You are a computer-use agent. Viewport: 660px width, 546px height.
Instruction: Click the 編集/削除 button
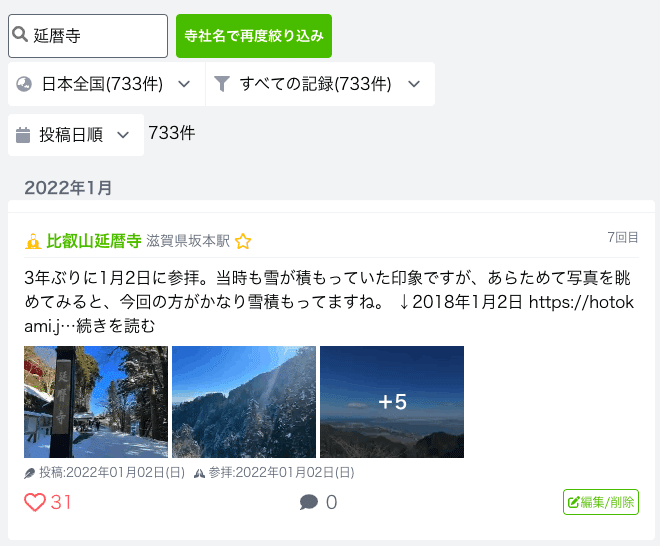601,502
